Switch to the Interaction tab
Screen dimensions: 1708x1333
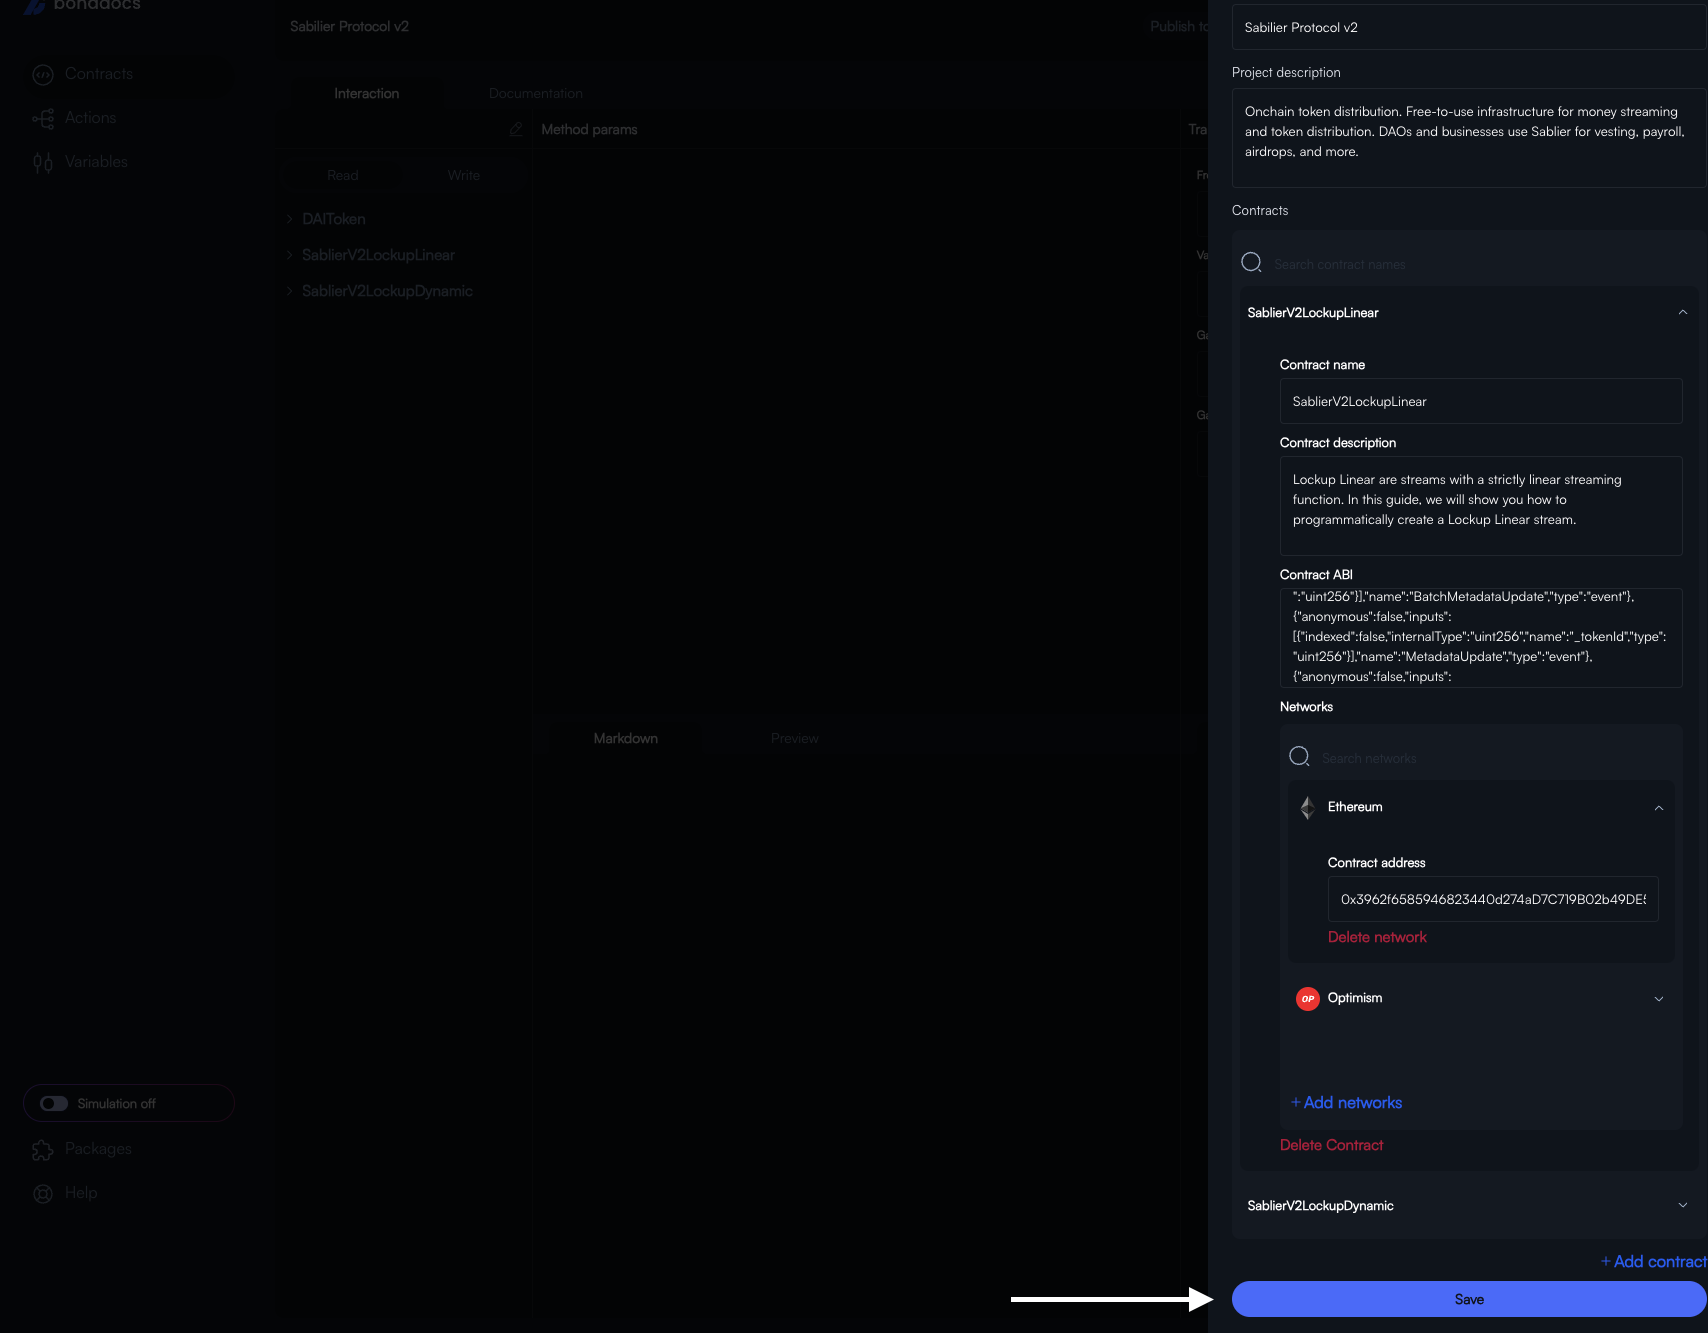click(x=366, y=93)
